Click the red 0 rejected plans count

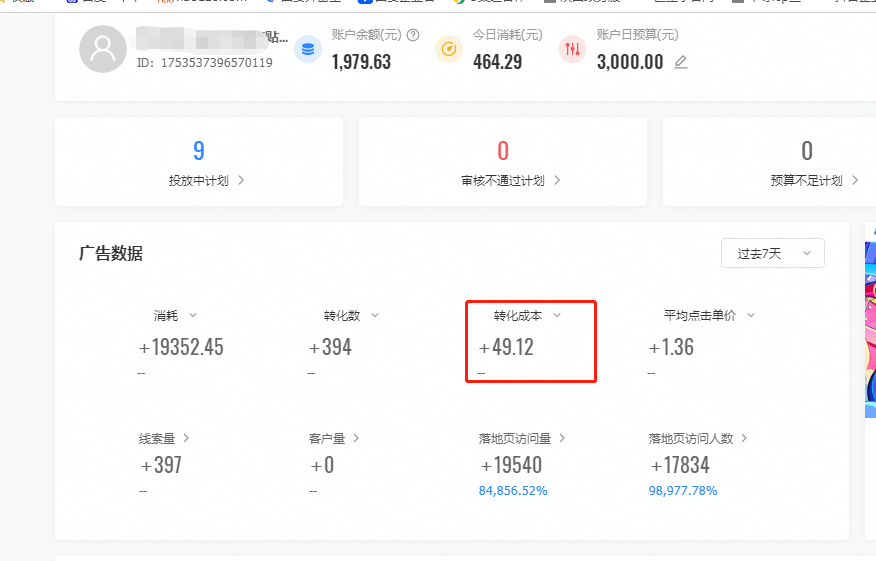pos(503,150)
